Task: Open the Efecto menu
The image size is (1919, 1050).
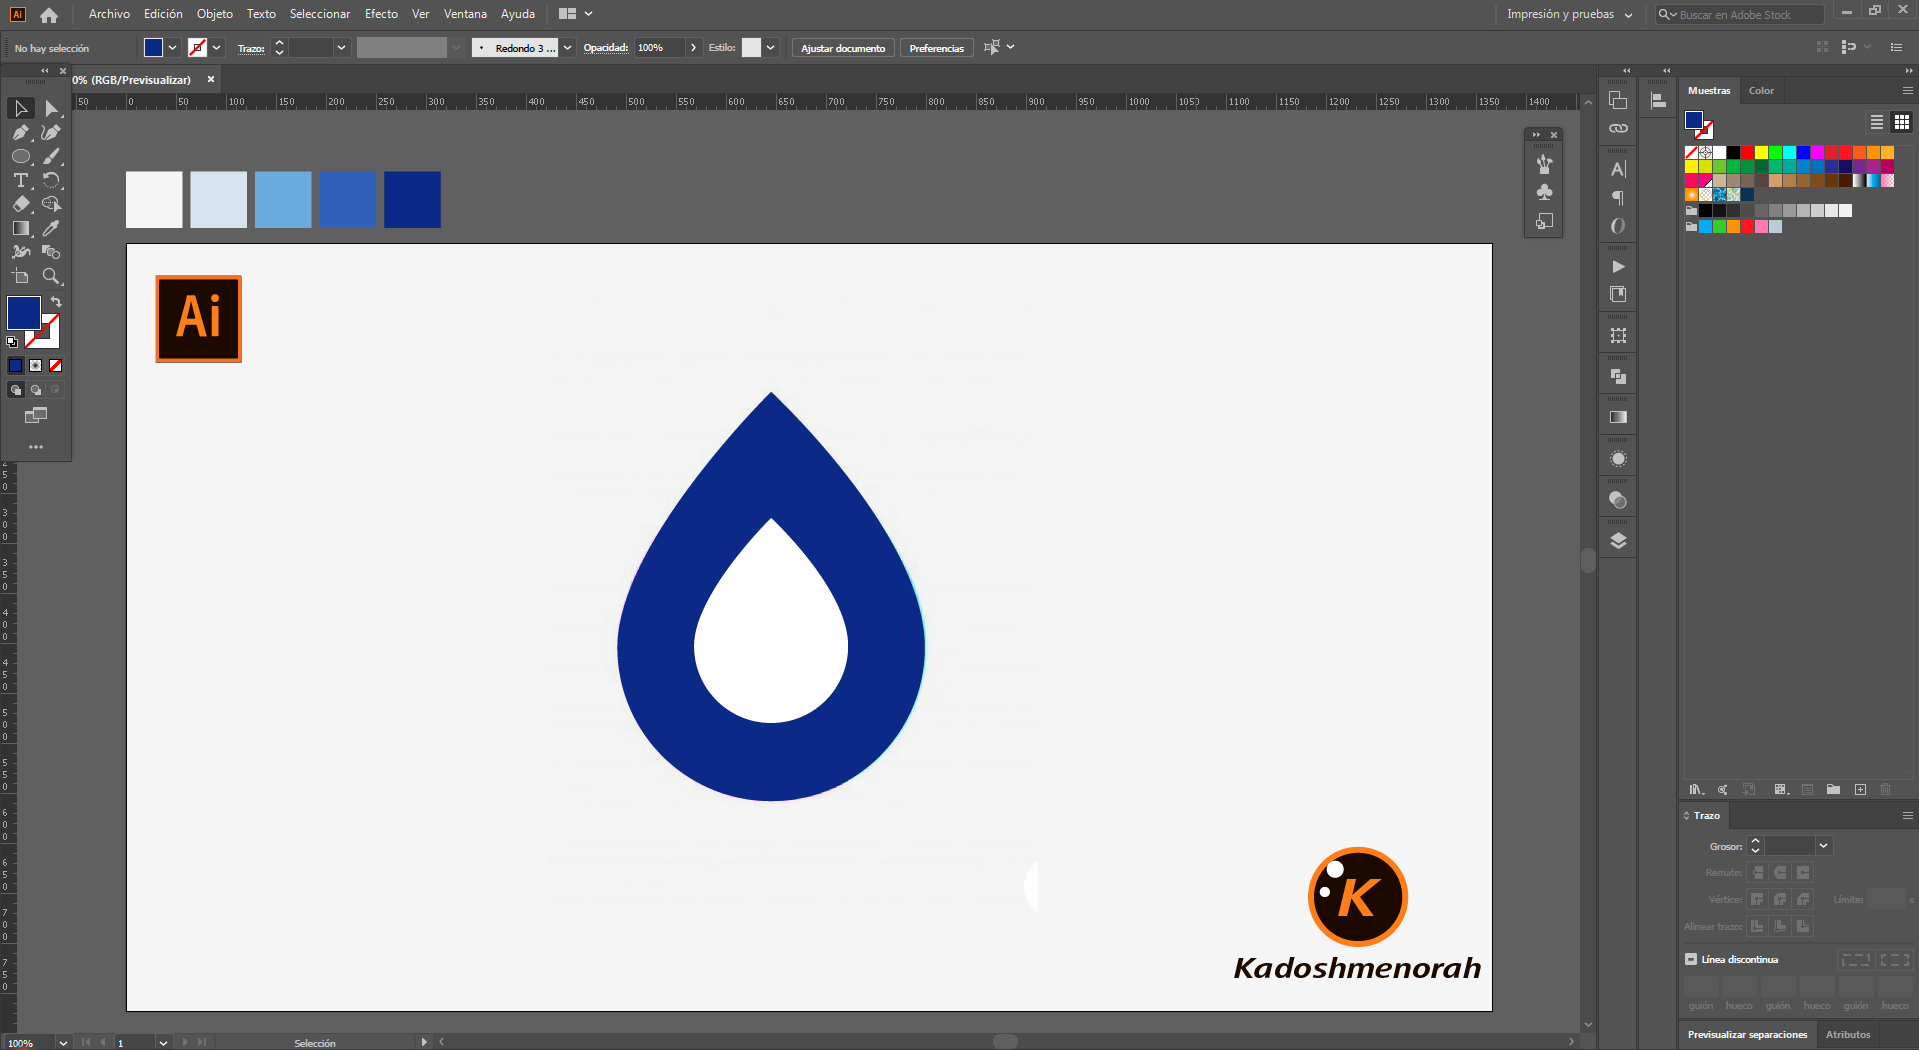Action: pyautogui.click(x=381, y=14)
